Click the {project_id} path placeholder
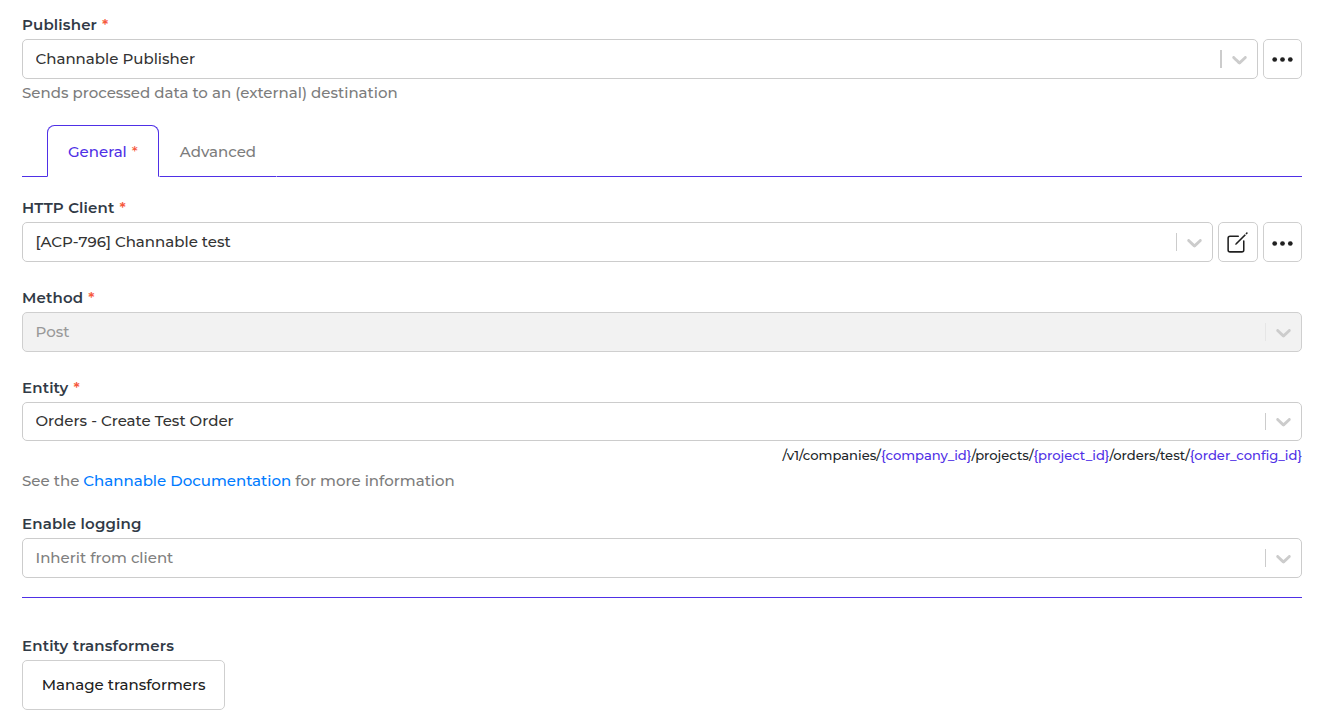Image resolution: width=1329 pixels, height=719 pixels. coord(1071,456)
